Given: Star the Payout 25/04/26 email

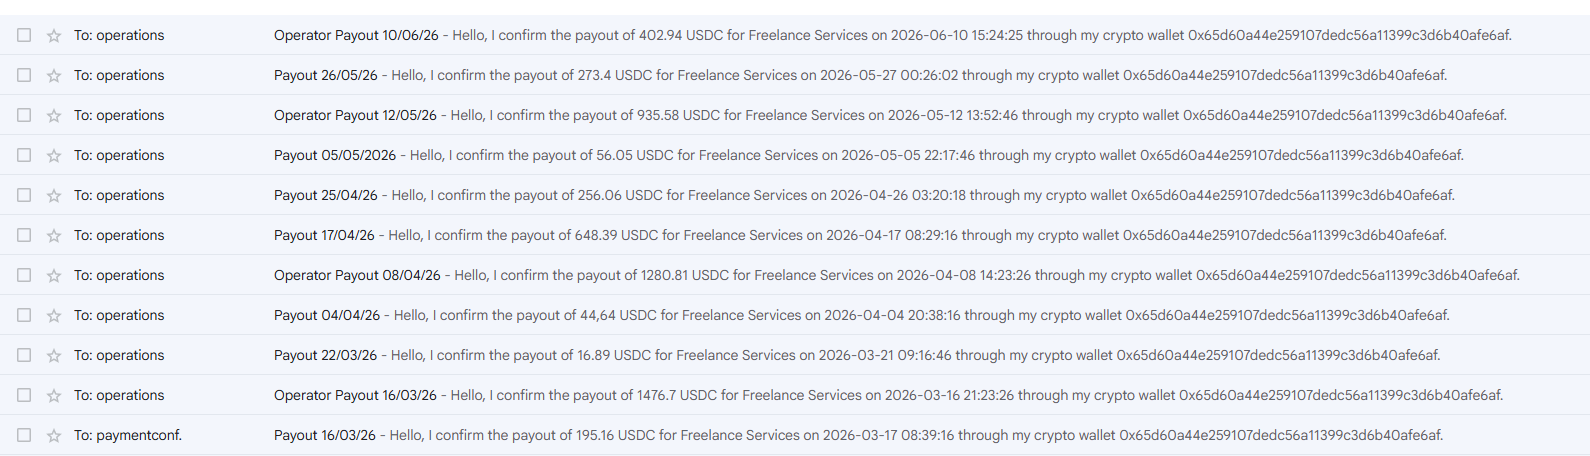Looking at the screenshot, I should click(x=54, y=195).
